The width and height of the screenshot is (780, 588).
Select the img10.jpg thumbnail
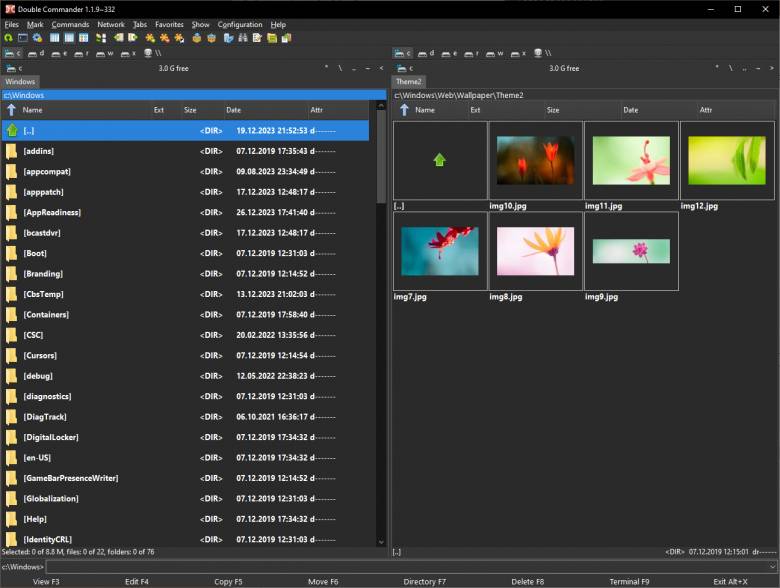click(x=536, y=161)
